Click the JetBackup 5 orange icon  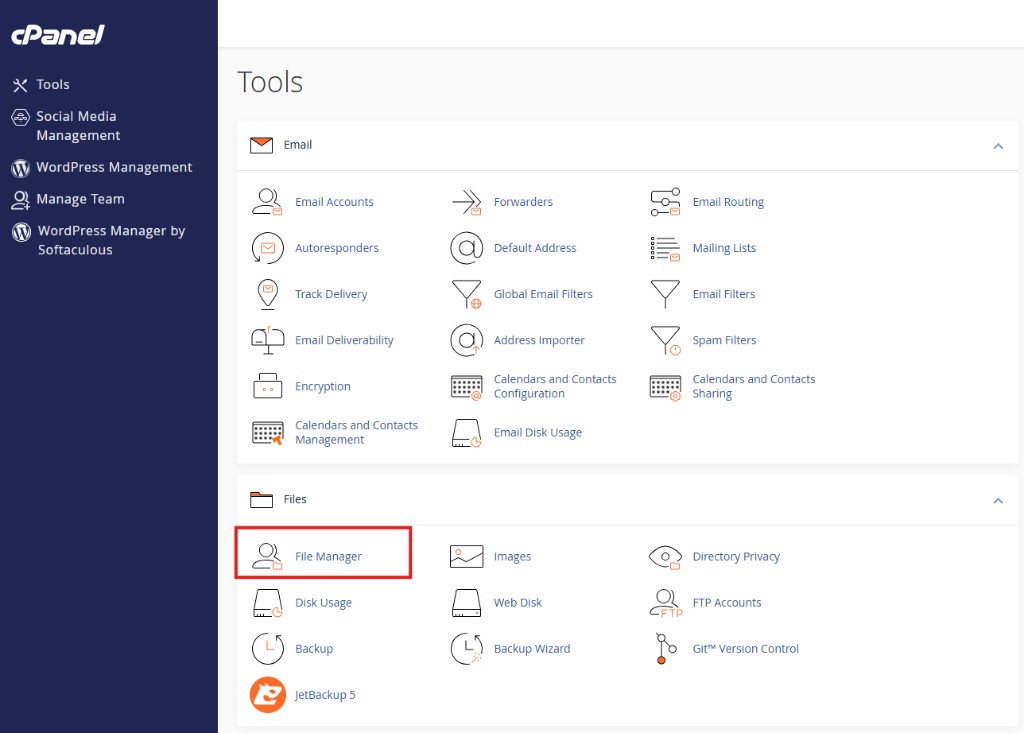(267, 694)
